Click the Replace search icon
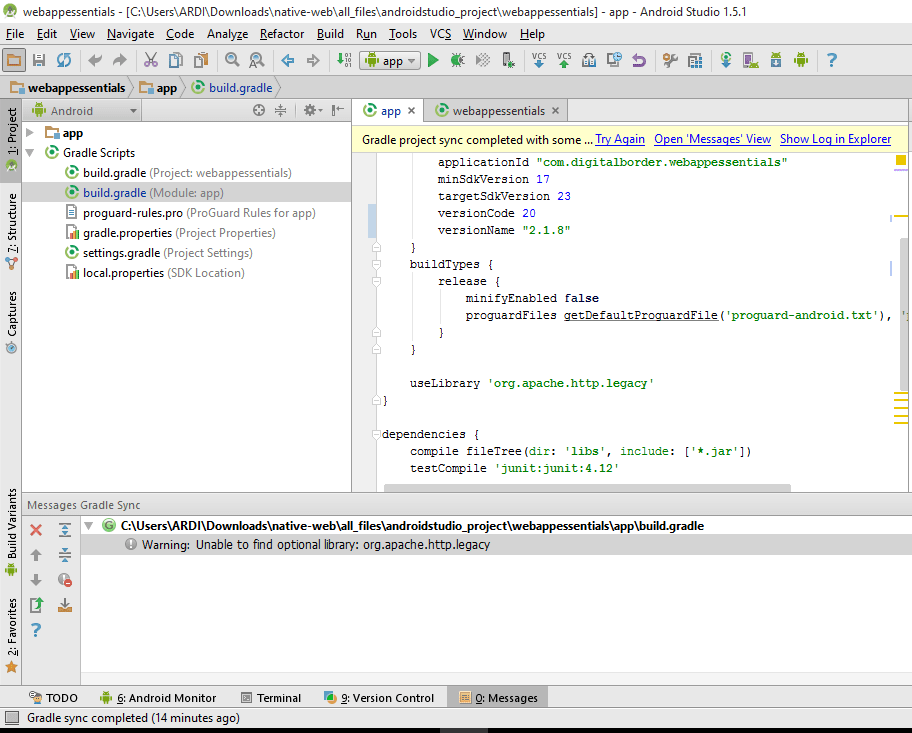This screenshot has width=912, height=733. tap(256, 60)
